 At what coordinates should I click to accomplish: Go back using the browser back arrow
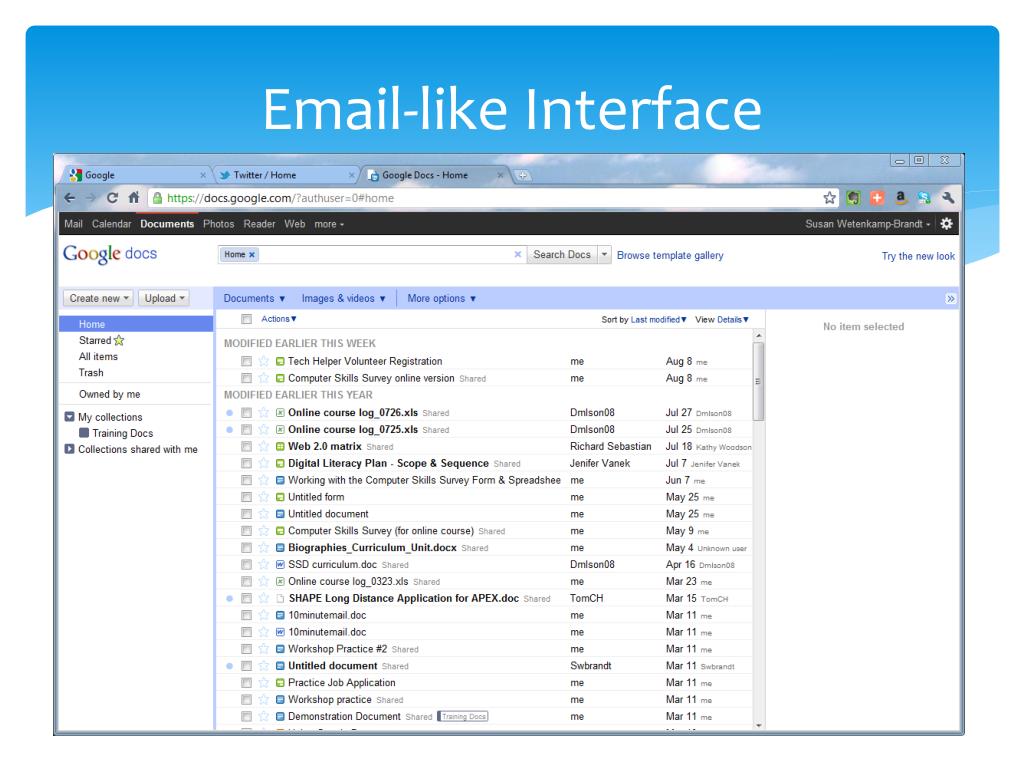(x=70, y=198)
